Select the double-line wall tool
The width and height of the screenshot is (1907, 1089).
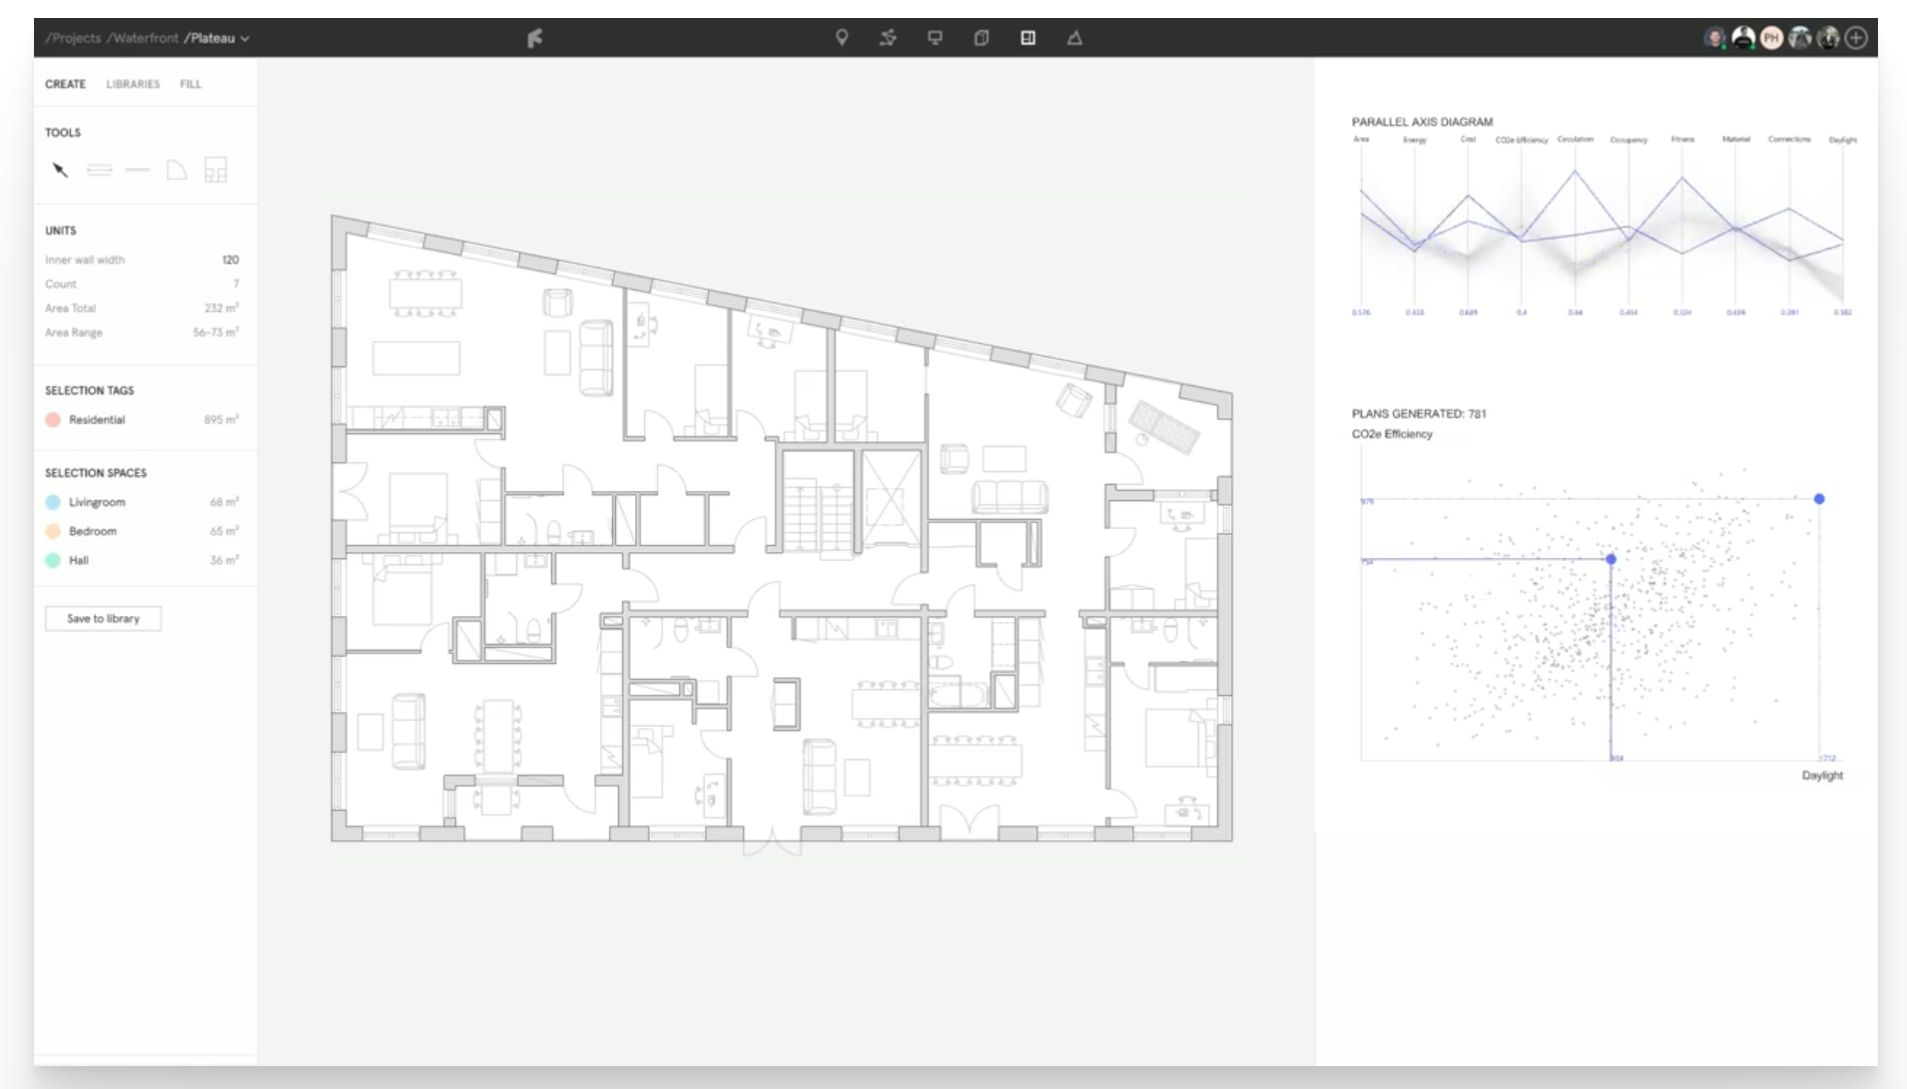coord(100,170)
